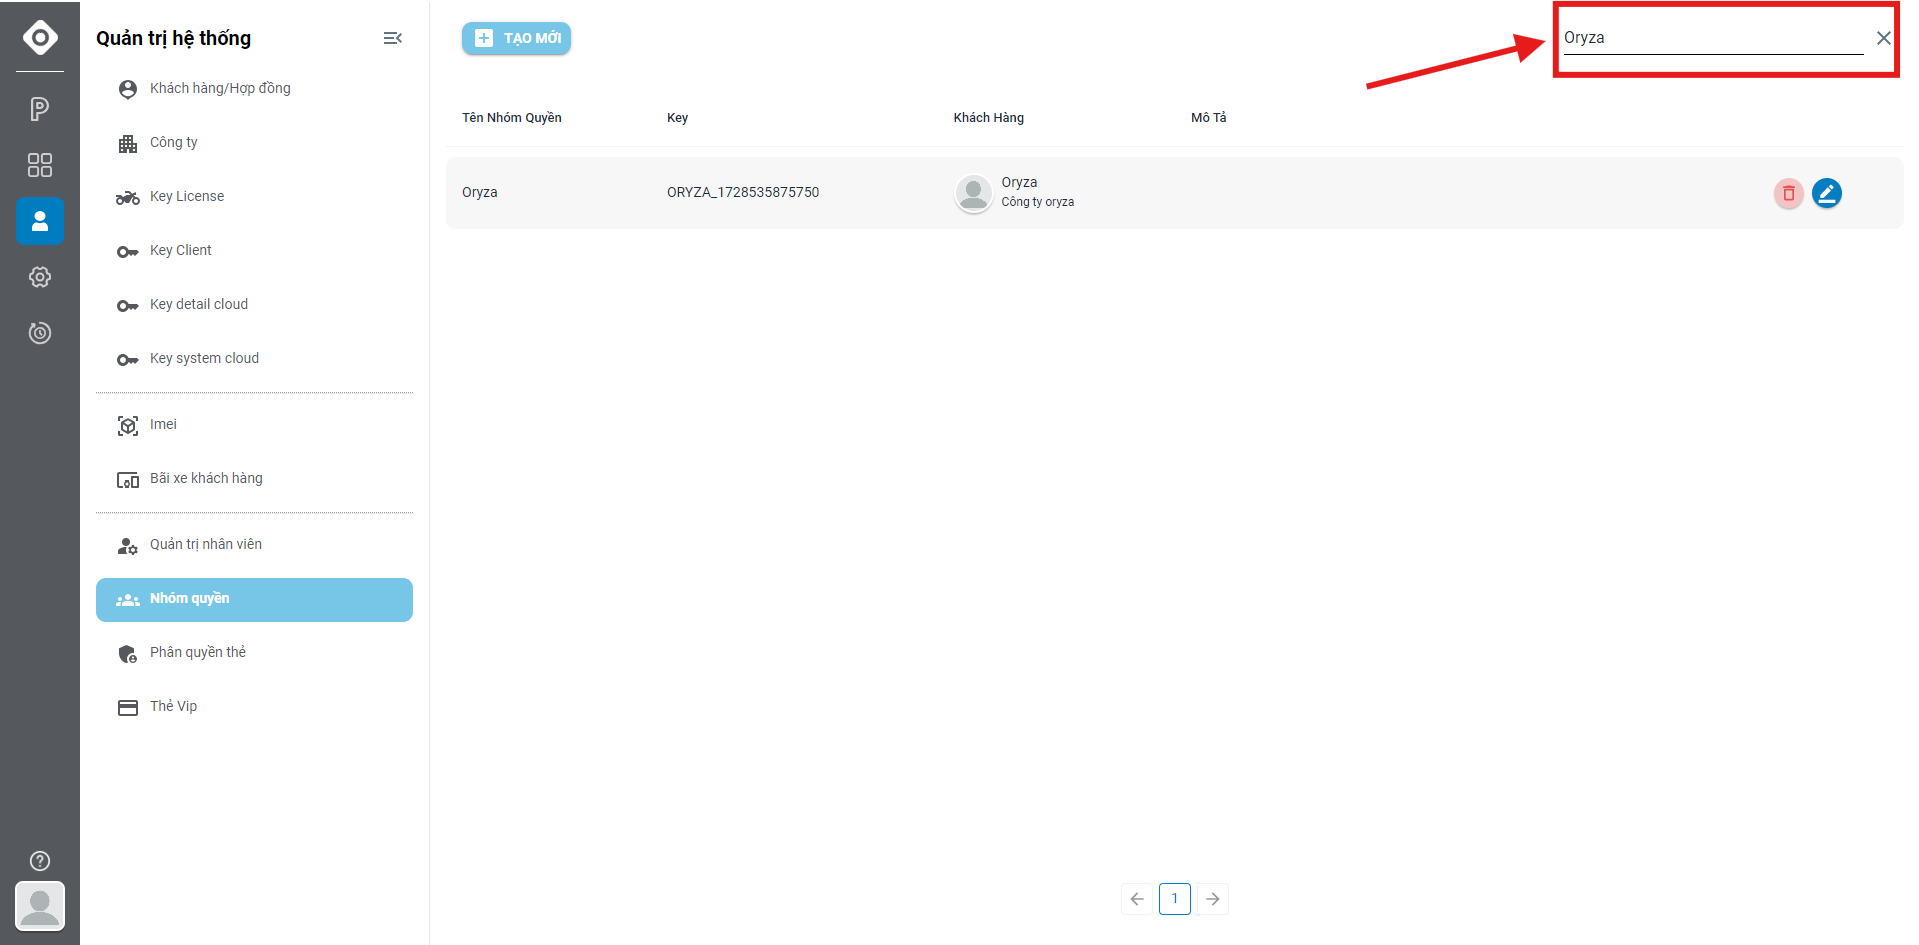Open the settings gear rail icon
The width and height of the screenshot is (1919, 945).
[x=40, y=277]
